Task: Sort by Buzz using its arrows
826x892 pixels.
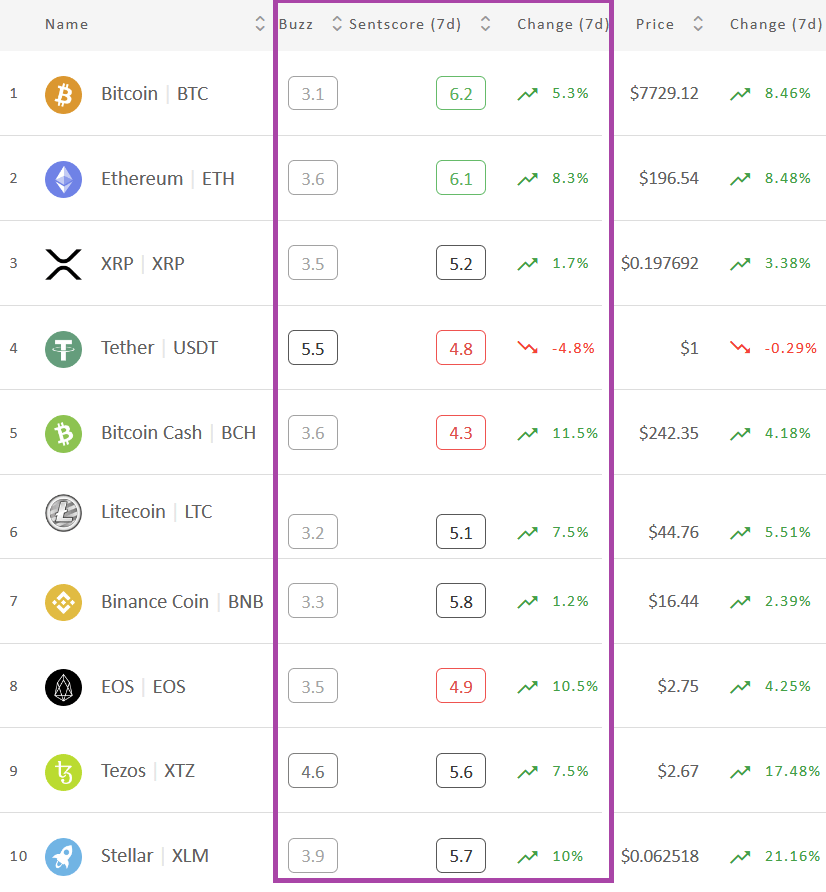Action: [x=337, y=24]
